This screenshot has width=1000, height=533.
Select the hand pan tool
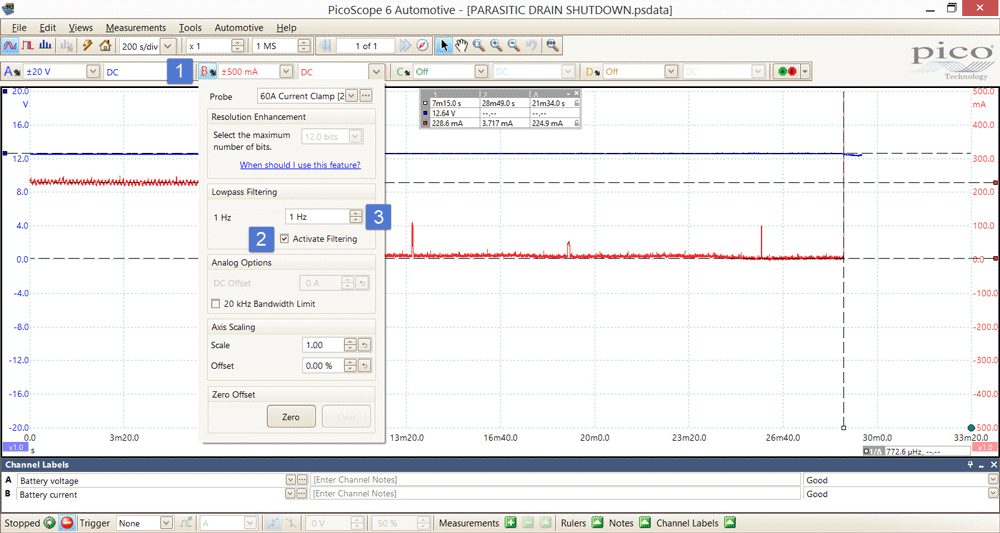click(x=461, y=46)
